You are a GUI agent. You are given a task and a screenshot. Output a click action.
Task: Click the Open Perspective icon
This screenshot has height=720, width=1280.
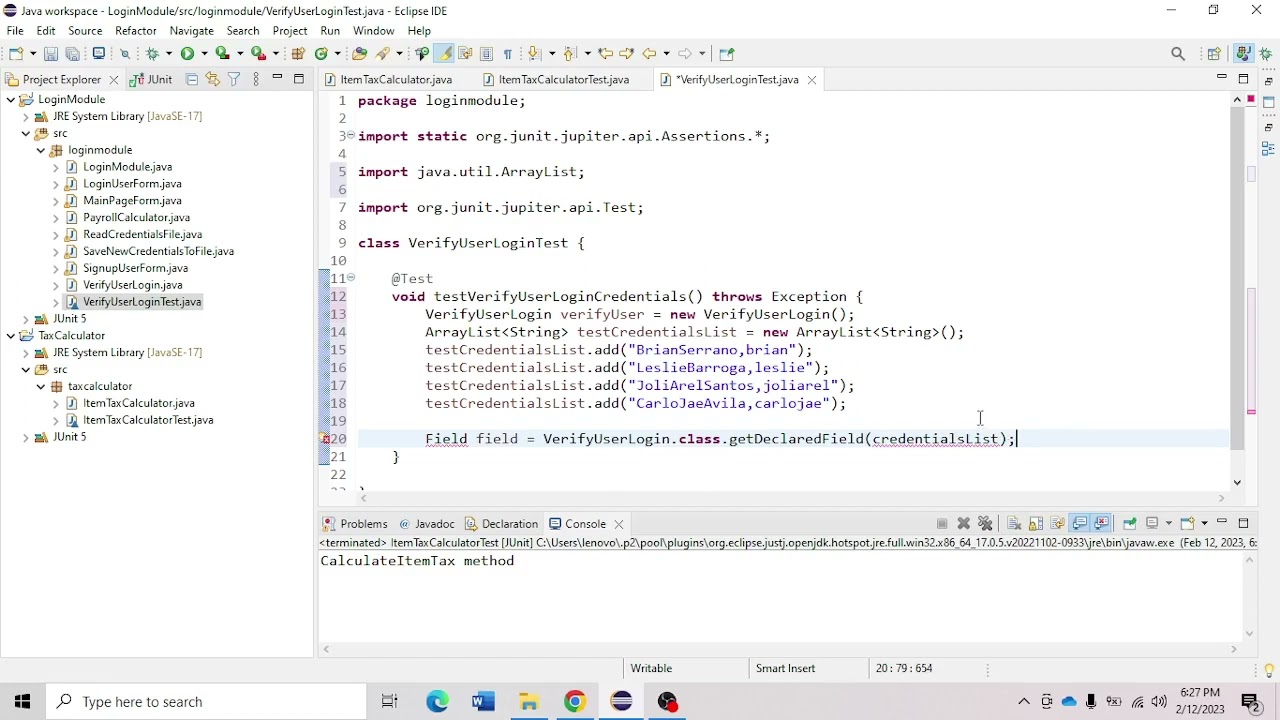[1214, 54]
